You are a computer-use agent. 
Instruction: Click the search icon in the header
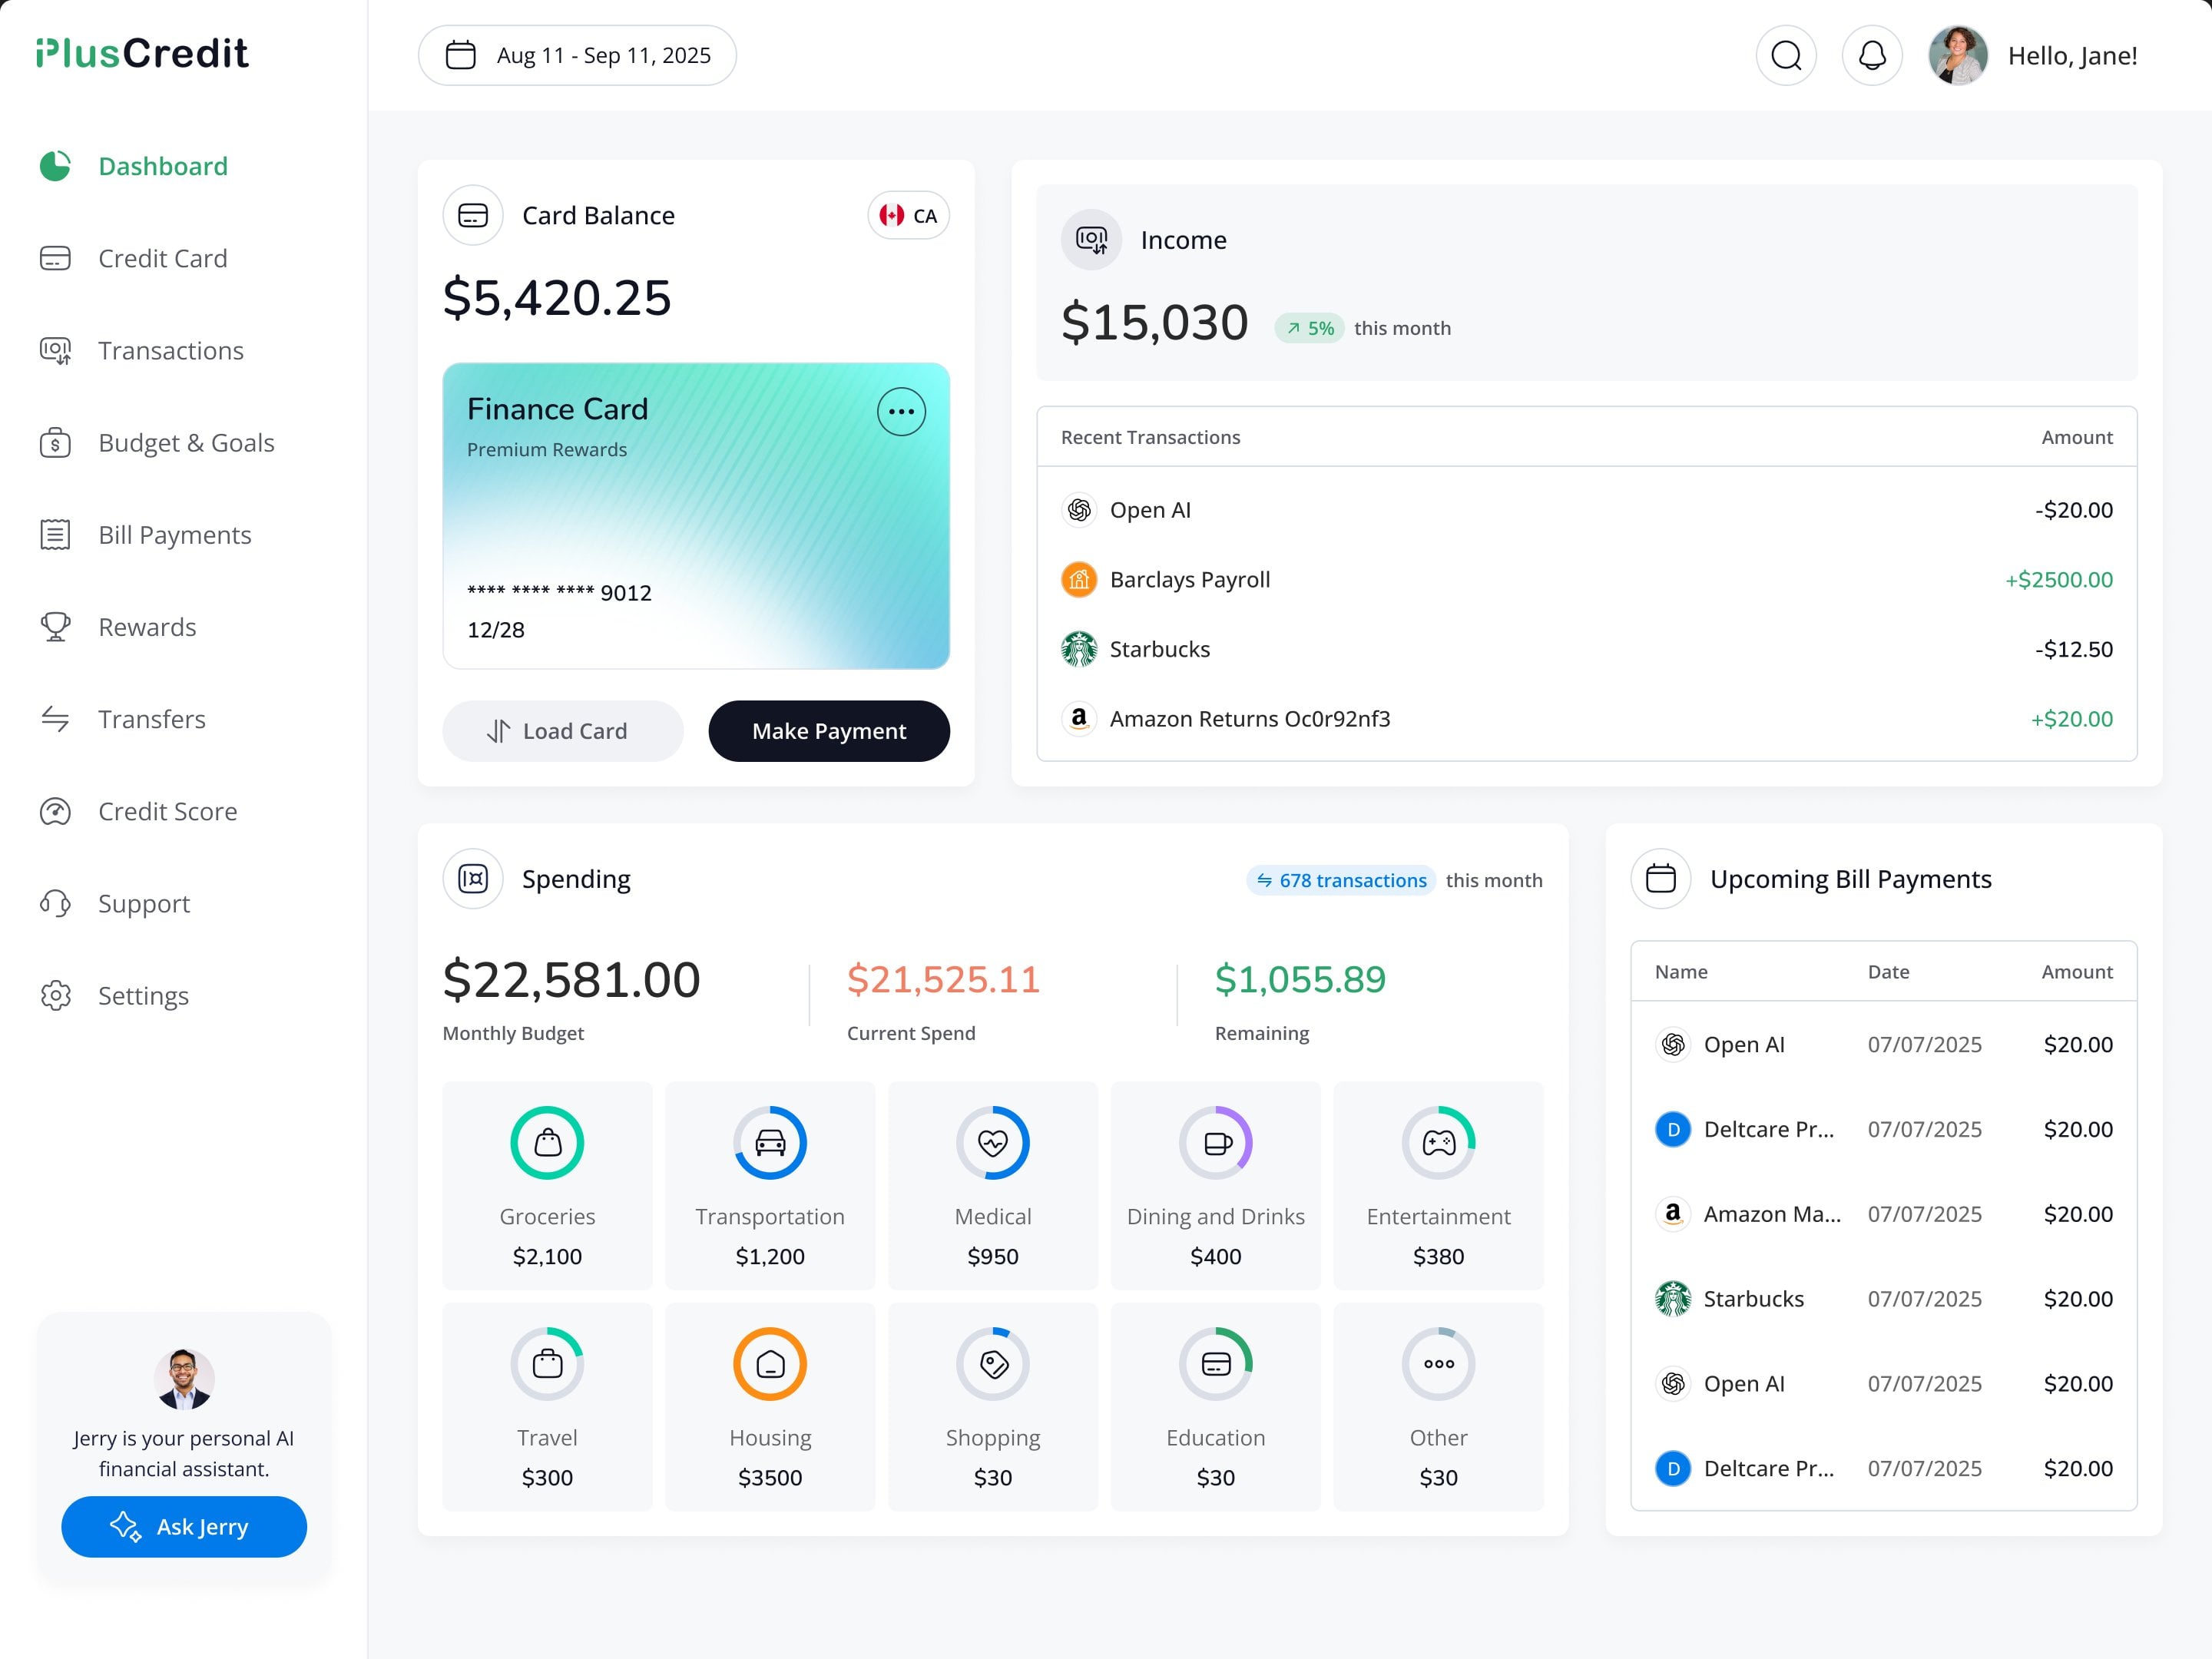[x=1786, y=55]
